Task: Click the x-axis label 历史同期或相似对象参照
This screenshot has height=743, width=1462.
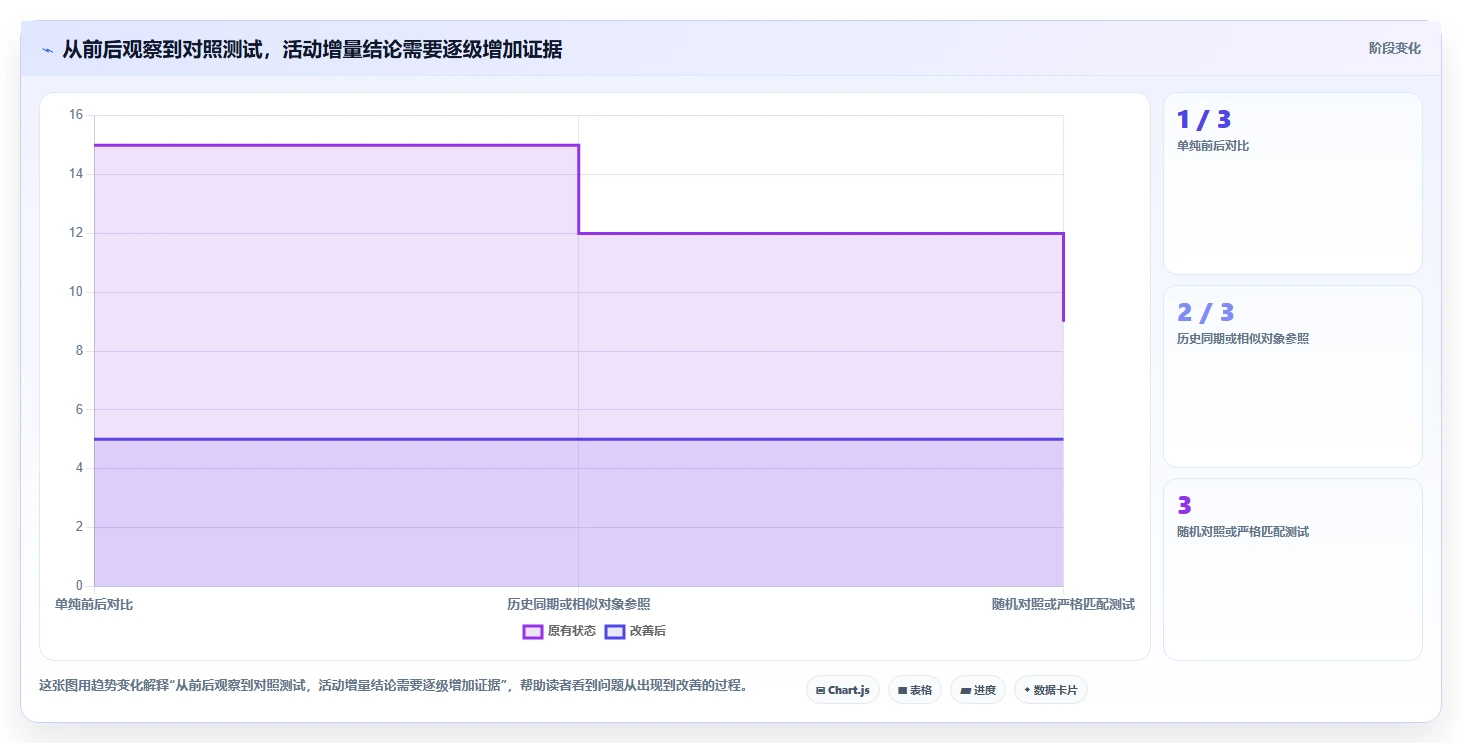Action: (579, 605)
